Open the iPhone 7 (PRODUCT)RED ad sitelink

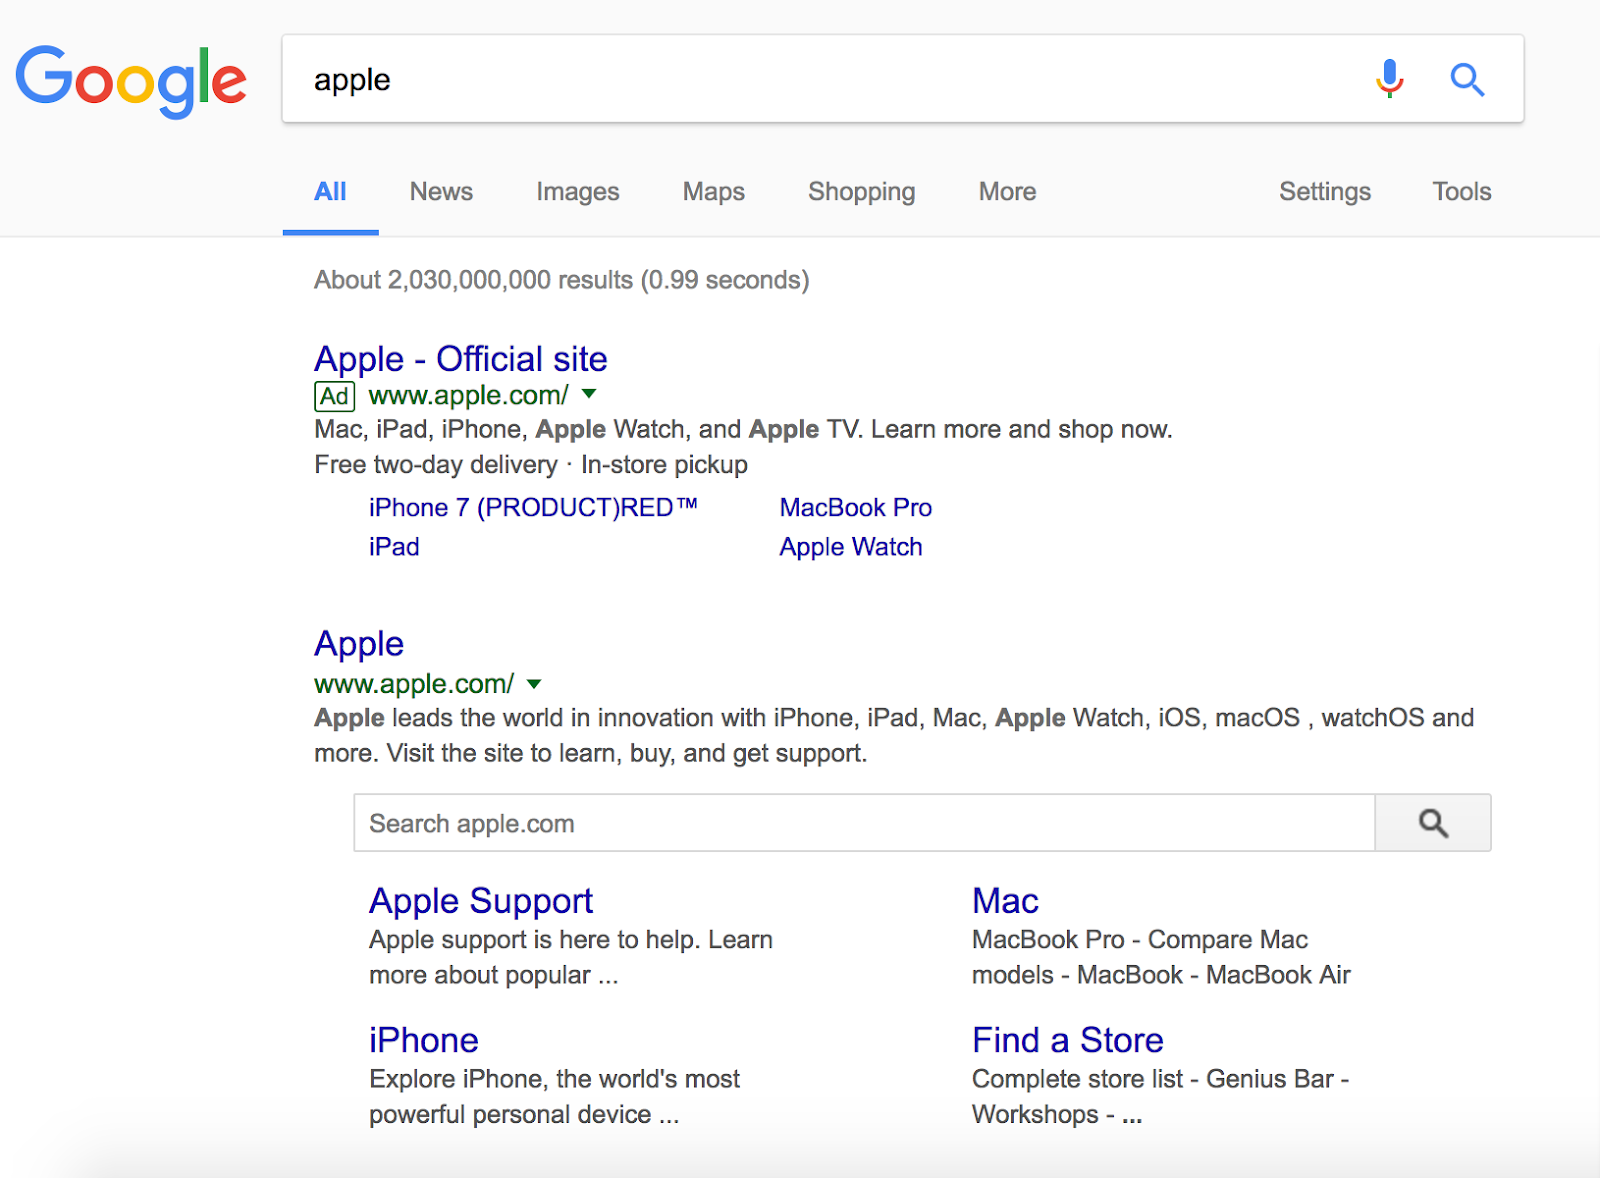533,508
